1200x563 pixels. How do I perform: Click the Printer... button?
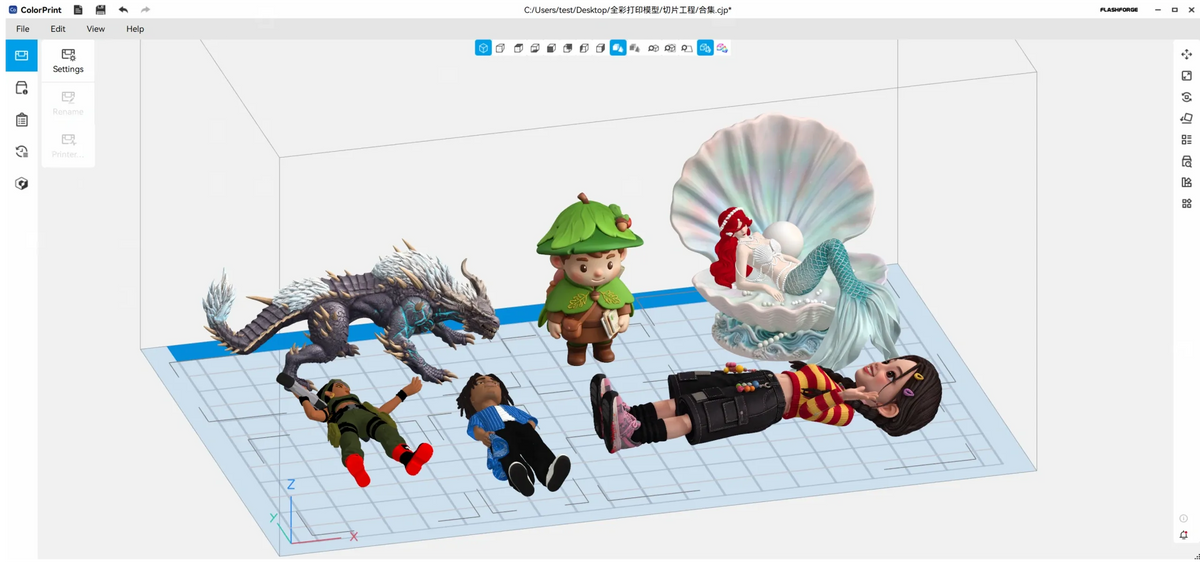pyautogui.click(x=68, y=146)
